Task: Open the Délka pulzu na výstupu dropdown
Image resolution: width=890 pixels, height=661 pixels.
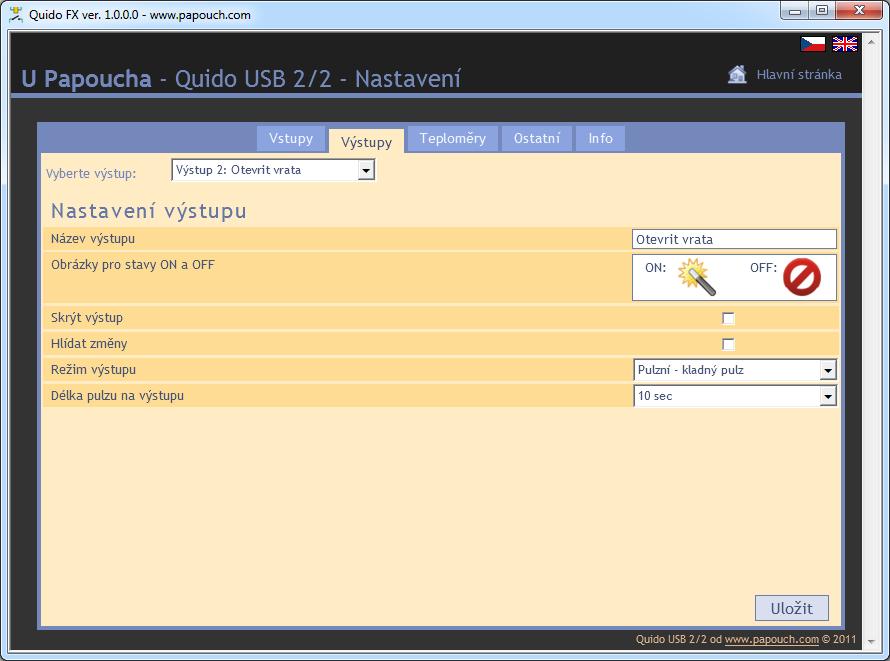Action: click(734, 396)
